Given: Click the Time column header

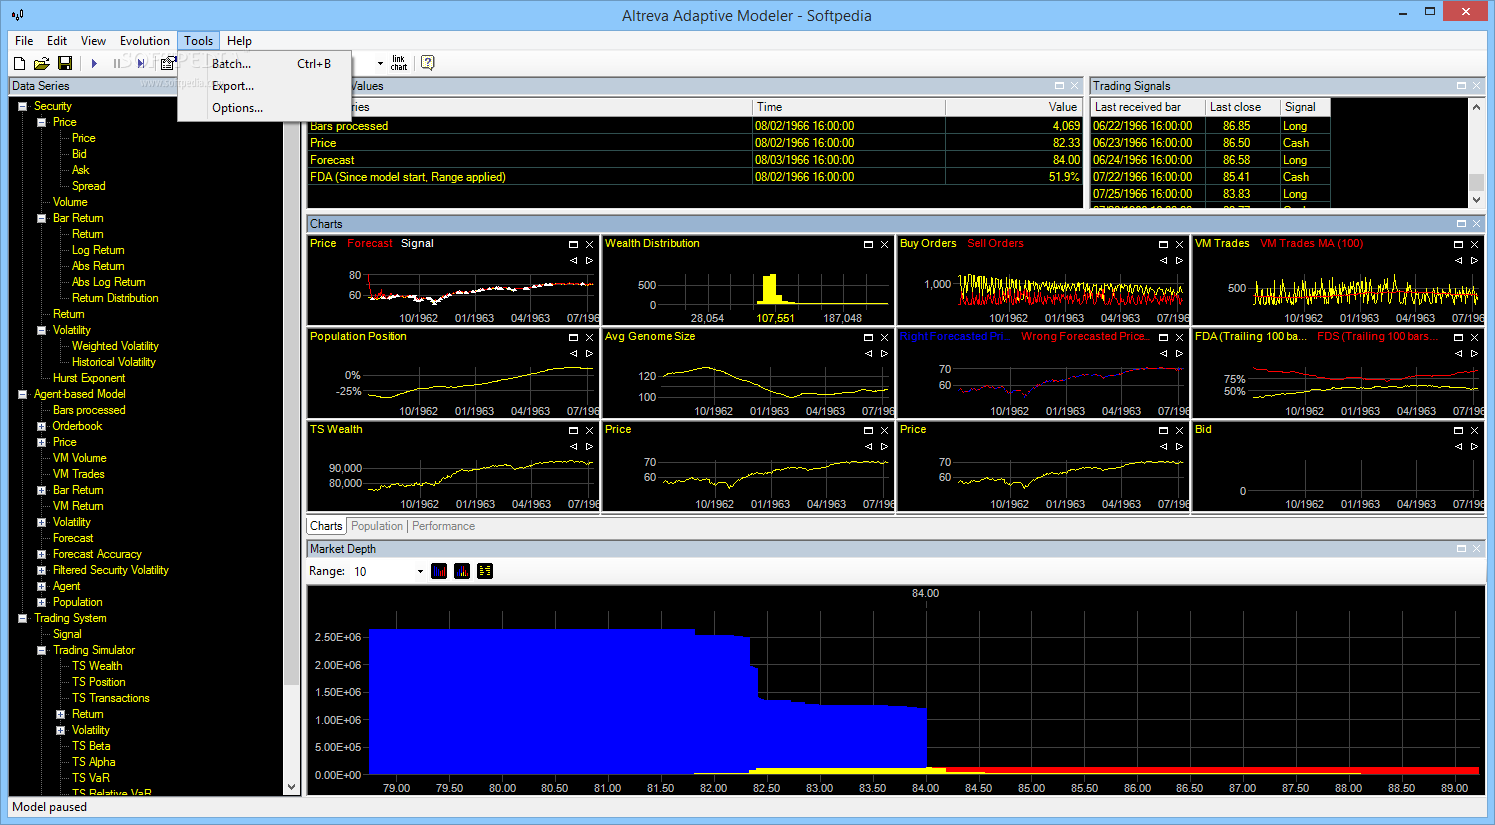Looking at the screenshot, I should [x=849, y=107].
